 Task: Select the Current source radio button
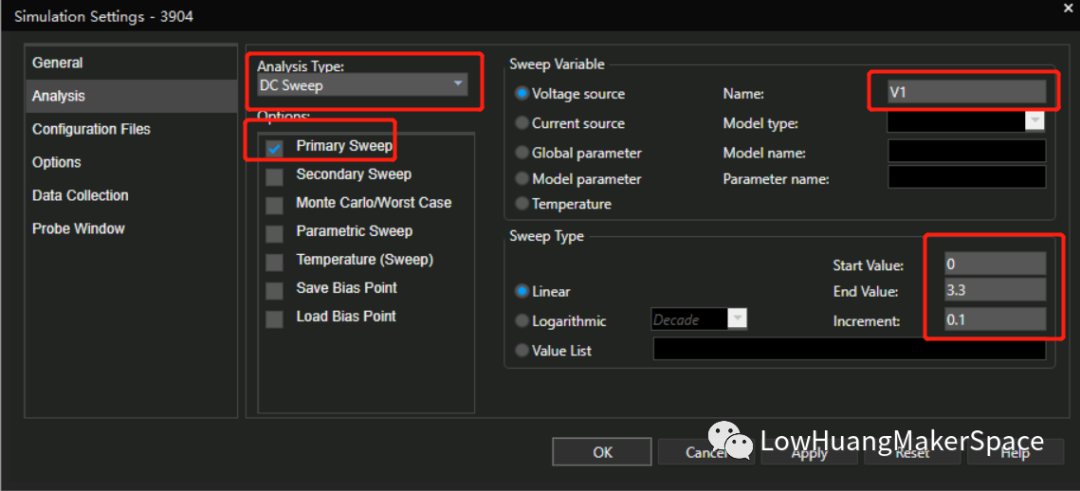[x=522, y=123]
